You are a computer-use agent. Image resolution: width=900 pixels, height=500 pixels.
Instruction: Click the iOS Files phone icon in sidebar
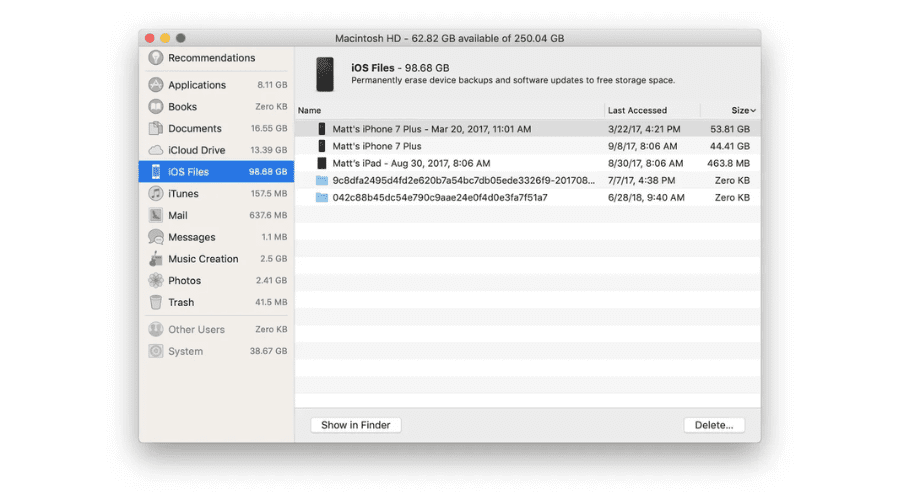156,172
